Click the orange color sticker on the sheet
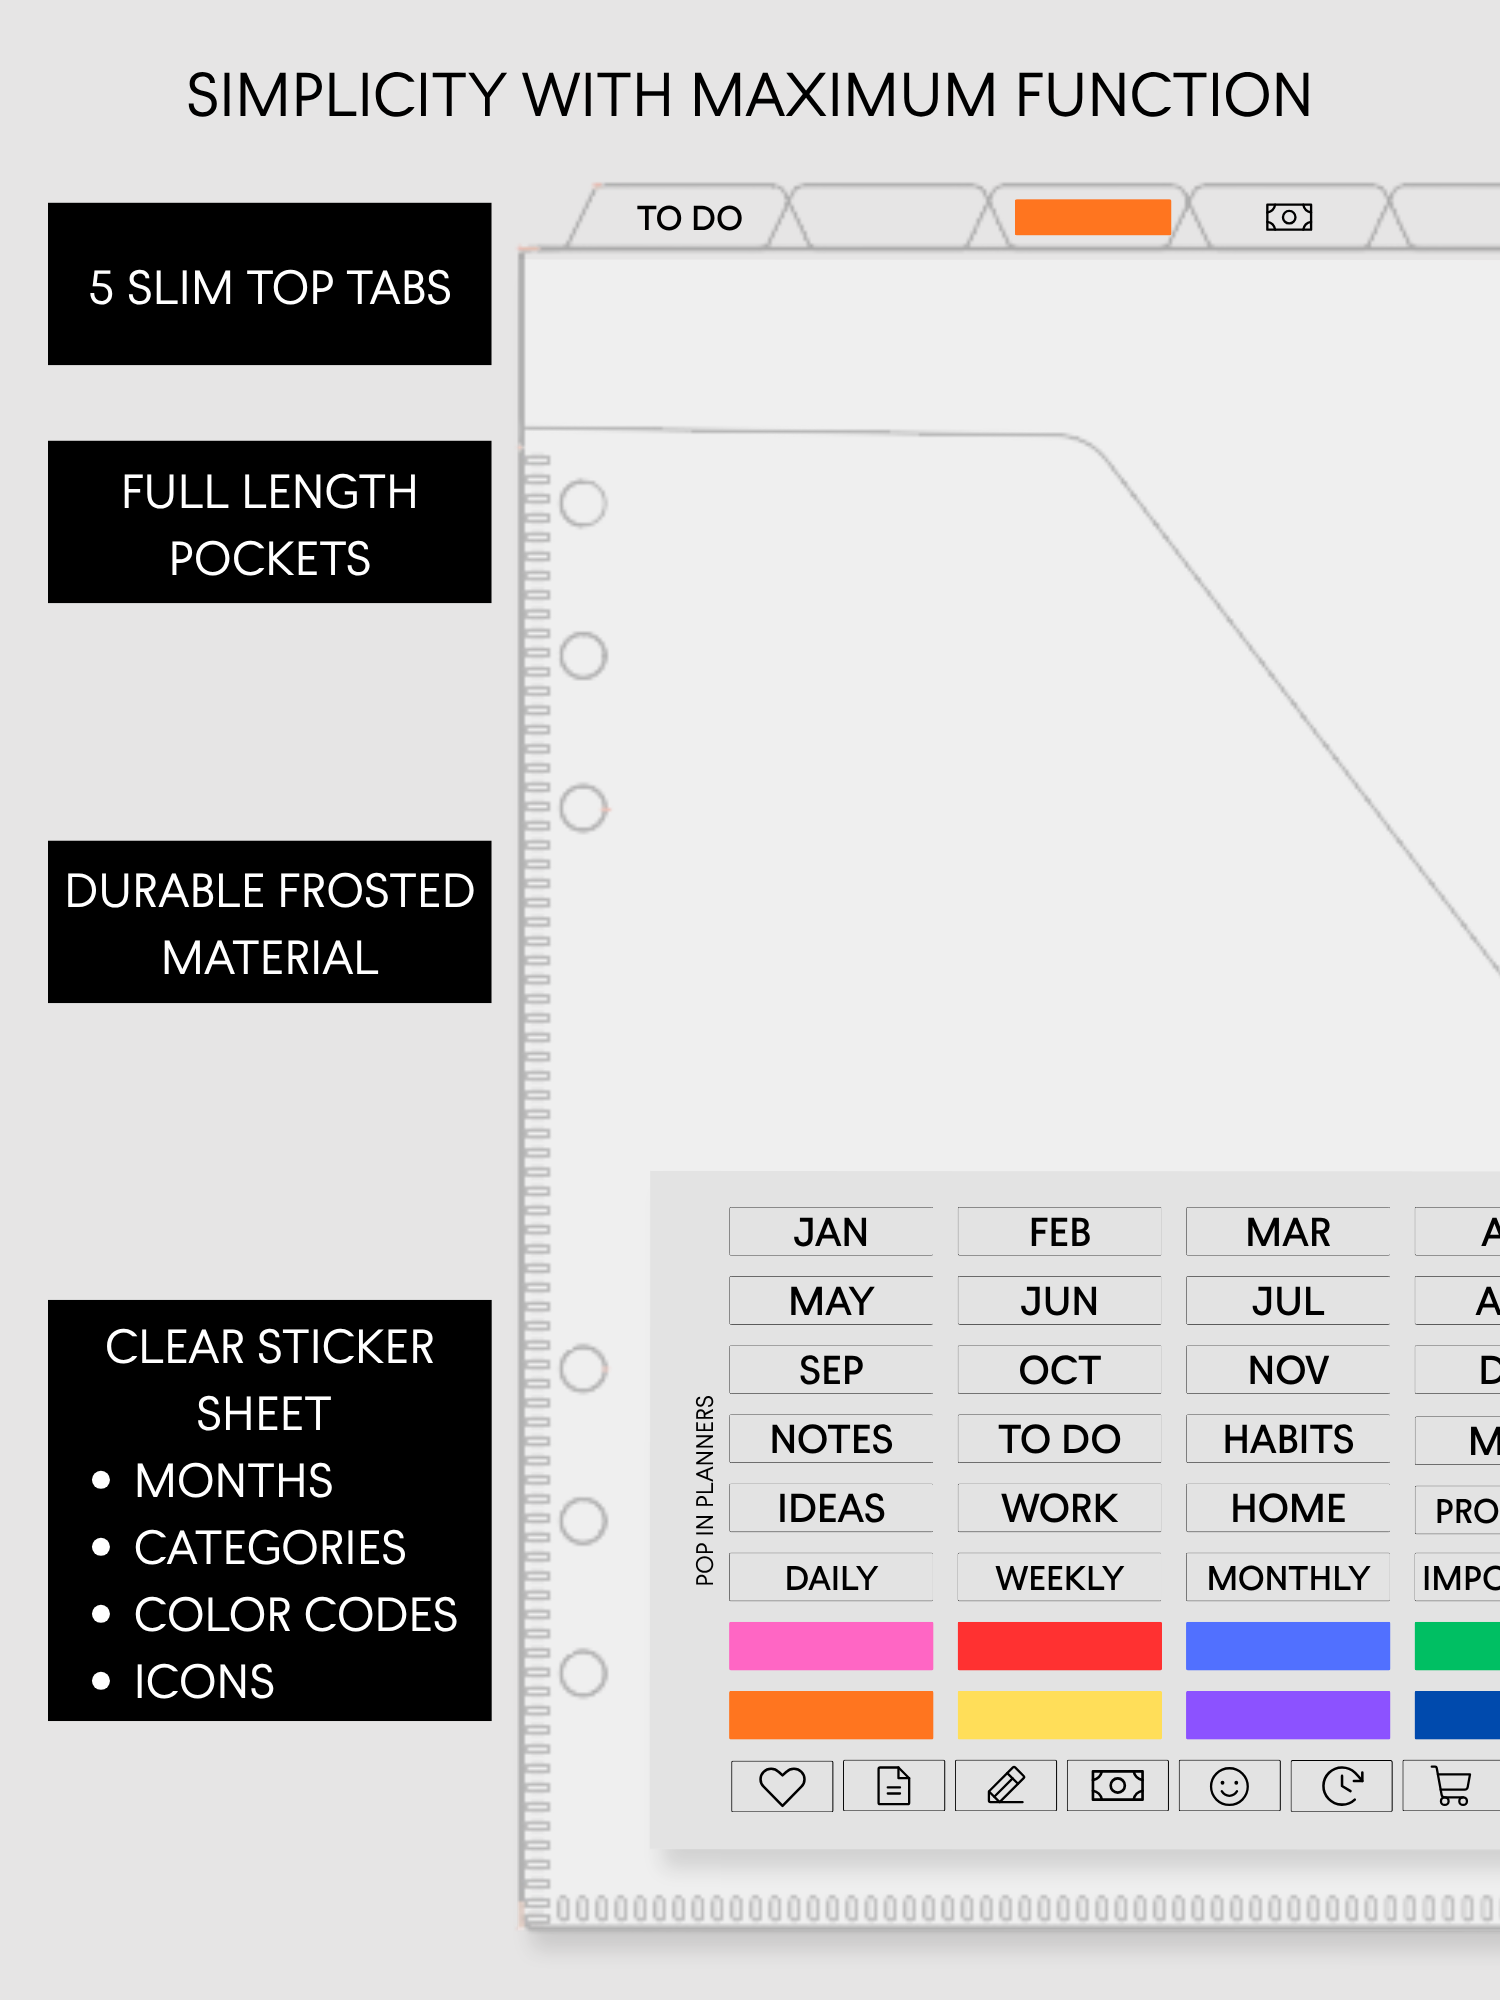This screenshot has width=1500, height=2000. click(831, 1715)
